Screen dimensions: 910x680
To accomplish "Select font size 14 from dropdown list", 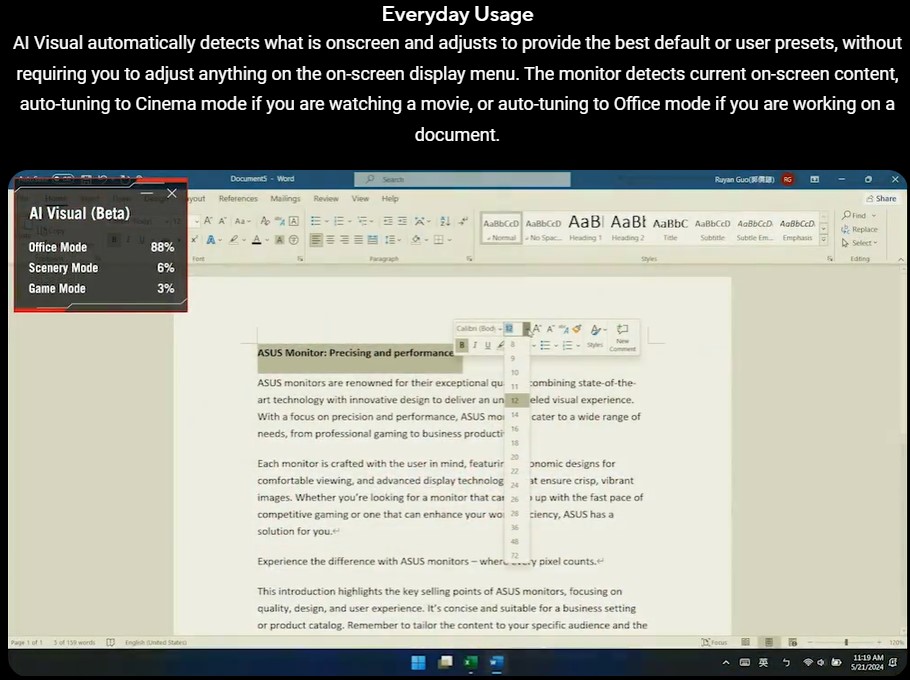I will 514,413.
